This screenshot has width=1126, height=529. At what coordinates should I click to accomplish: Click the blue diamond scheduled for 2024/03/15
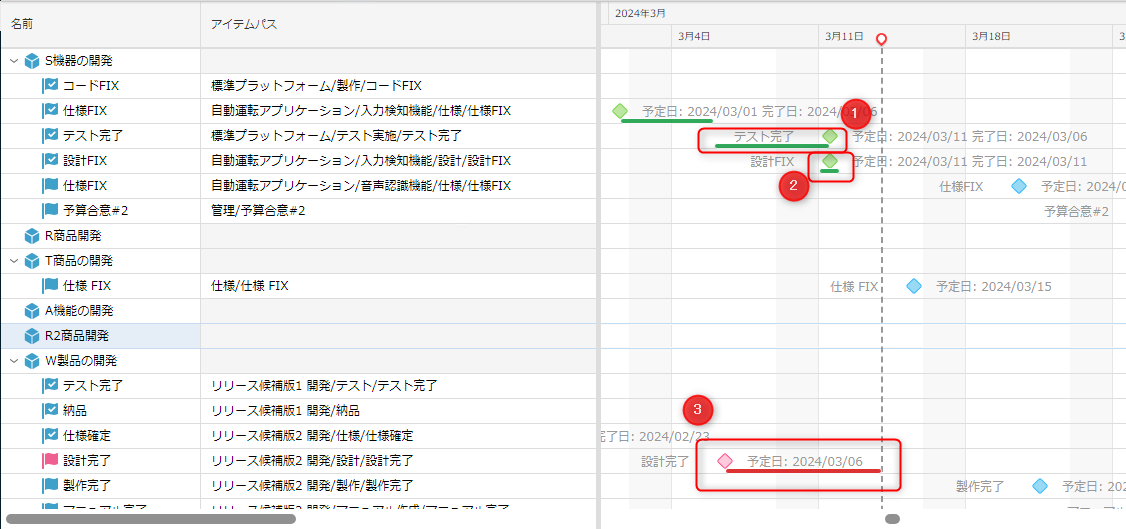913,286
